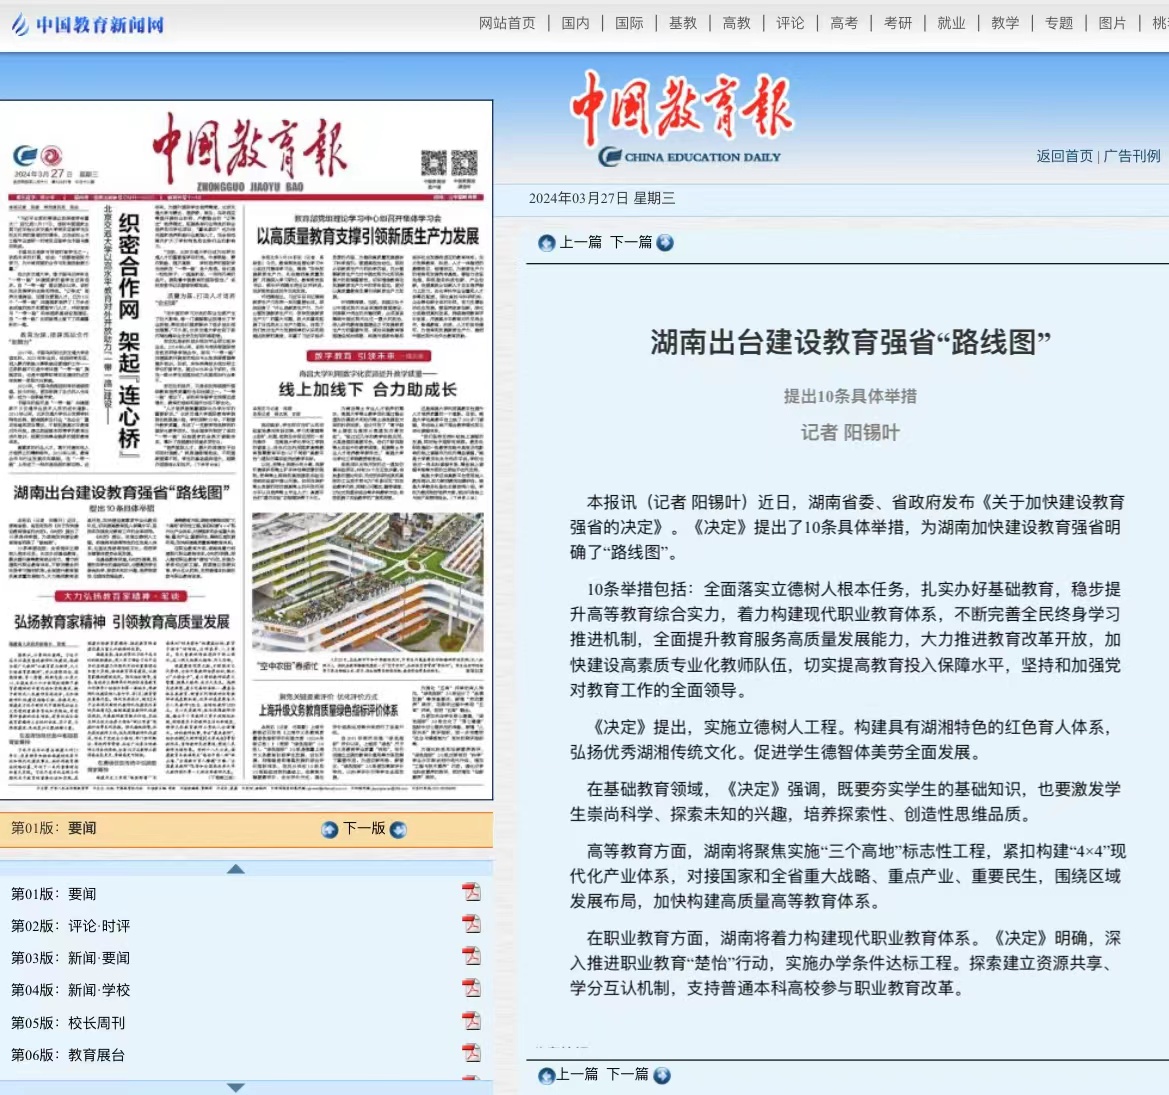Open the 评论 navigation item
The width and height of the screenshot is (1169, 1095).
[790, 23]
